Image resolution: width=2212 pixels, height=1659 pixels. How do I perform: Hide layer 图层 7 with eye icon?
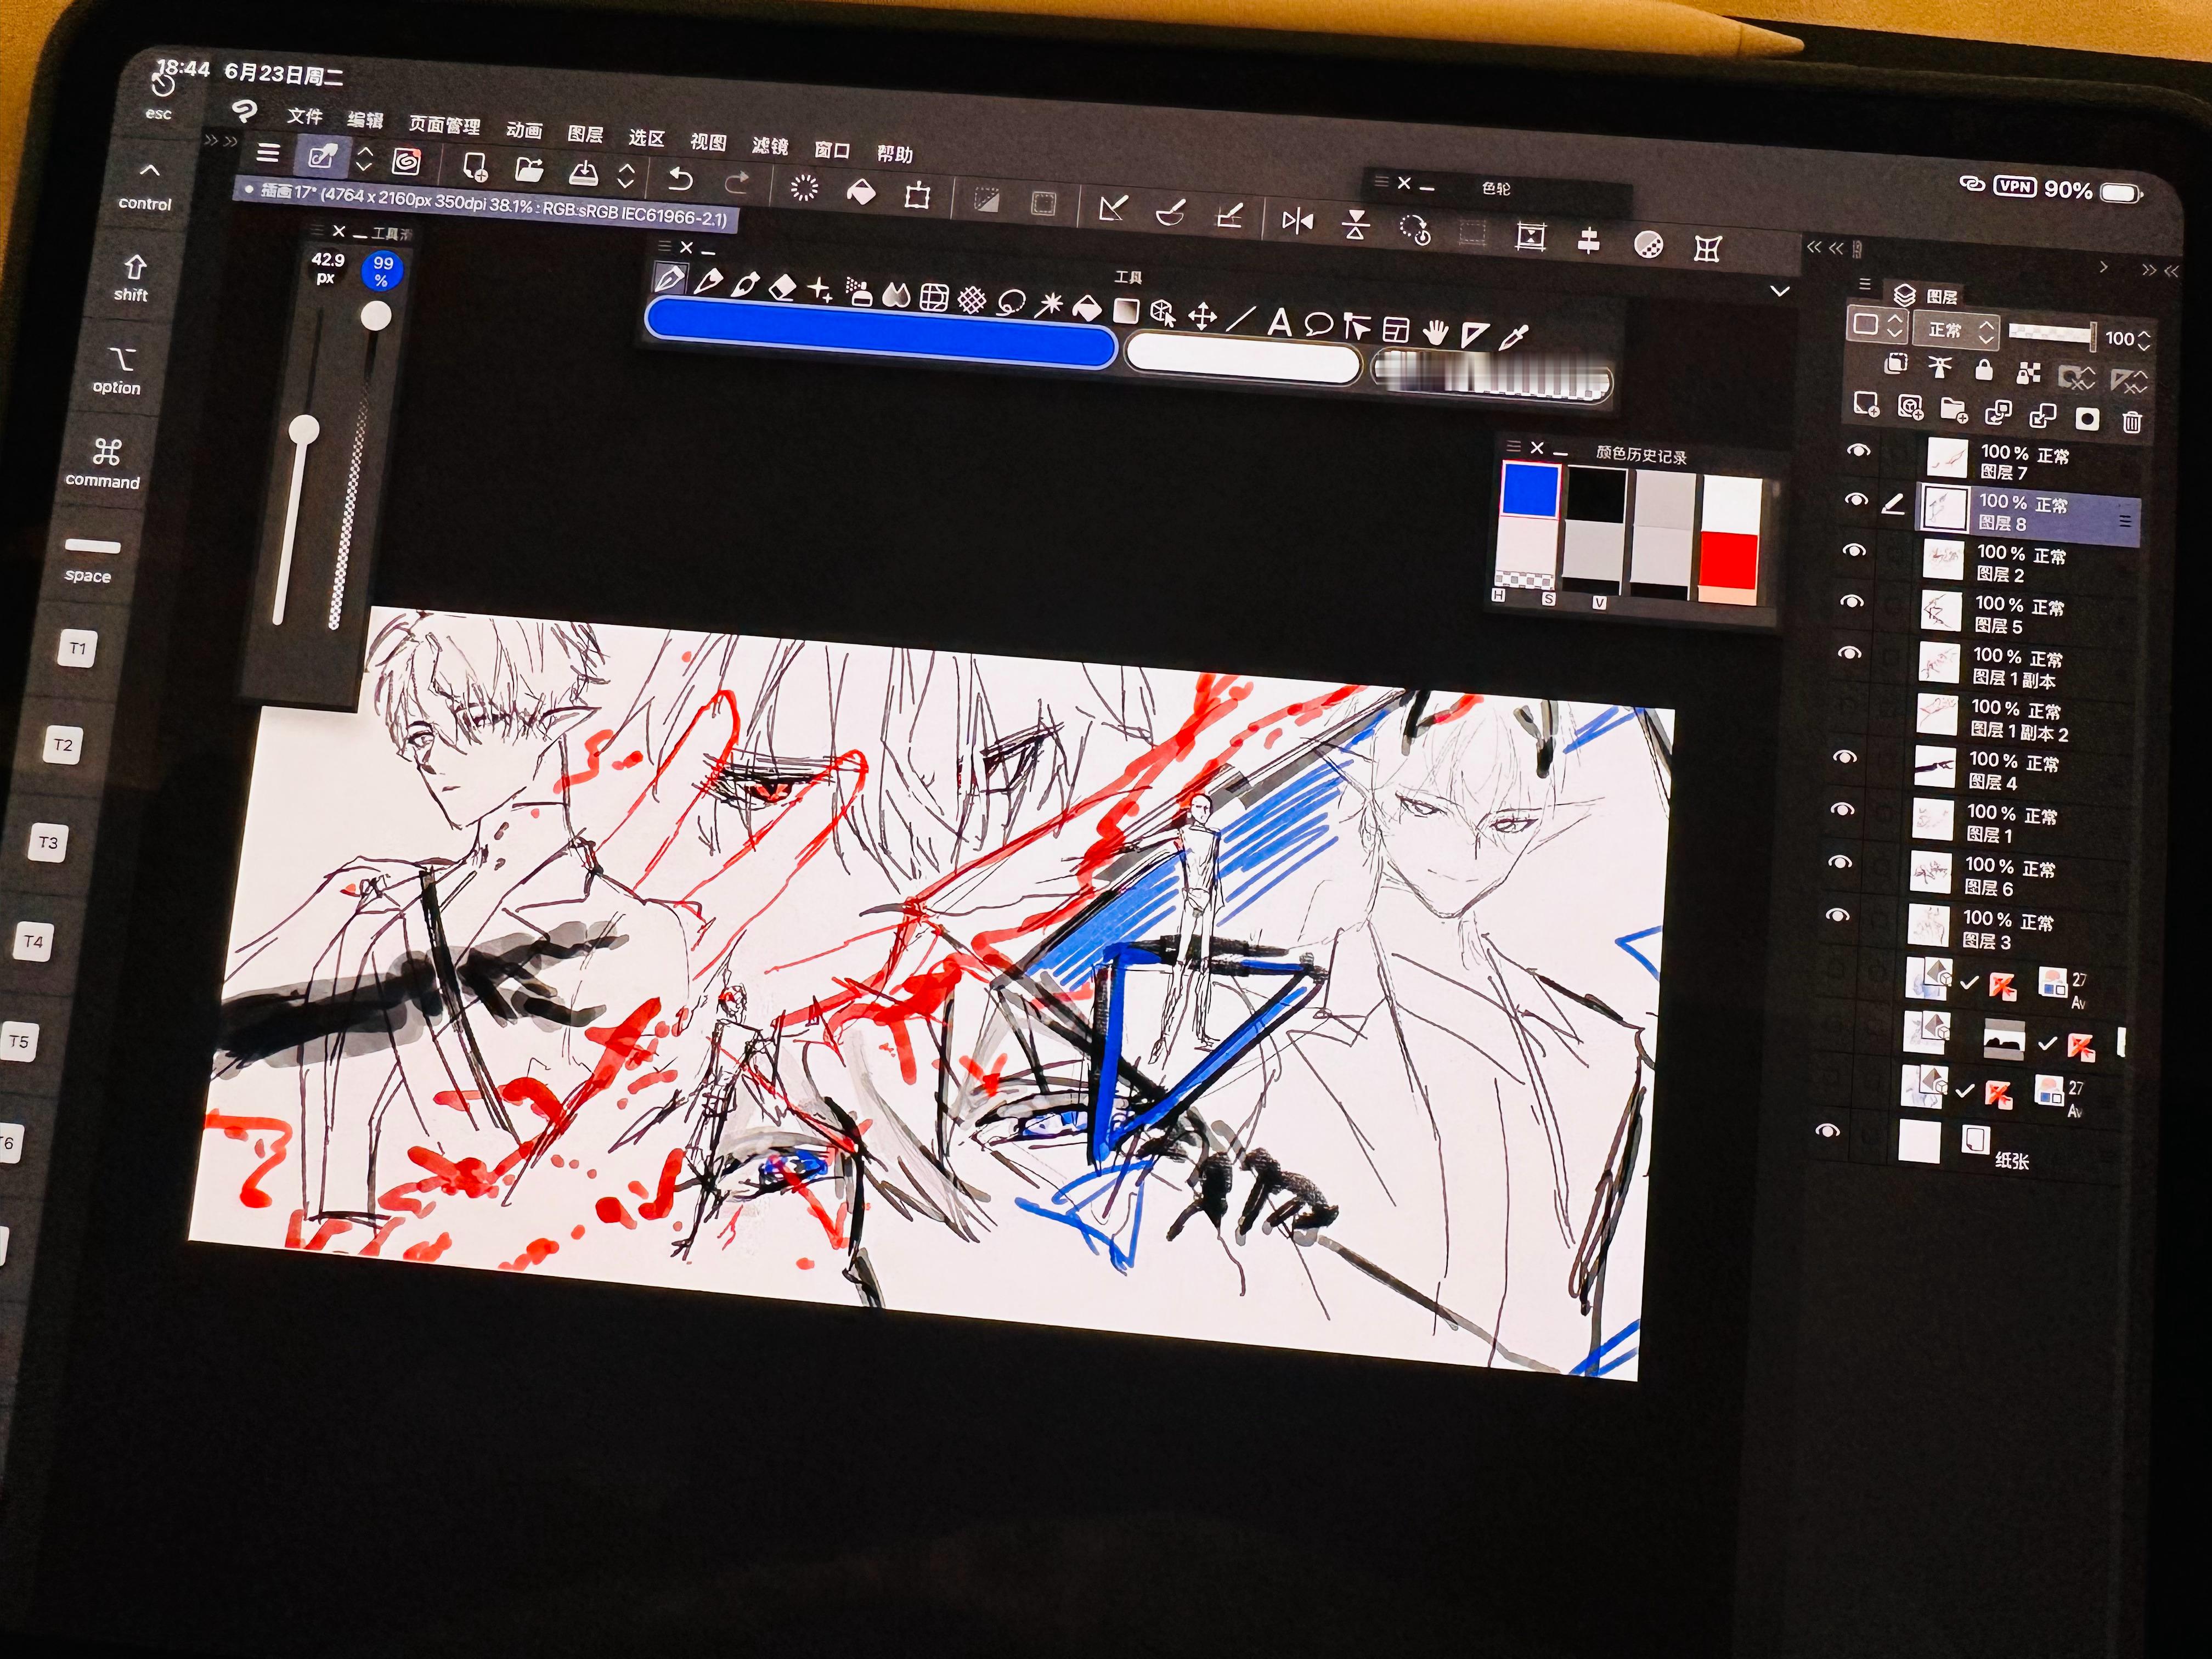point(1858,450)
